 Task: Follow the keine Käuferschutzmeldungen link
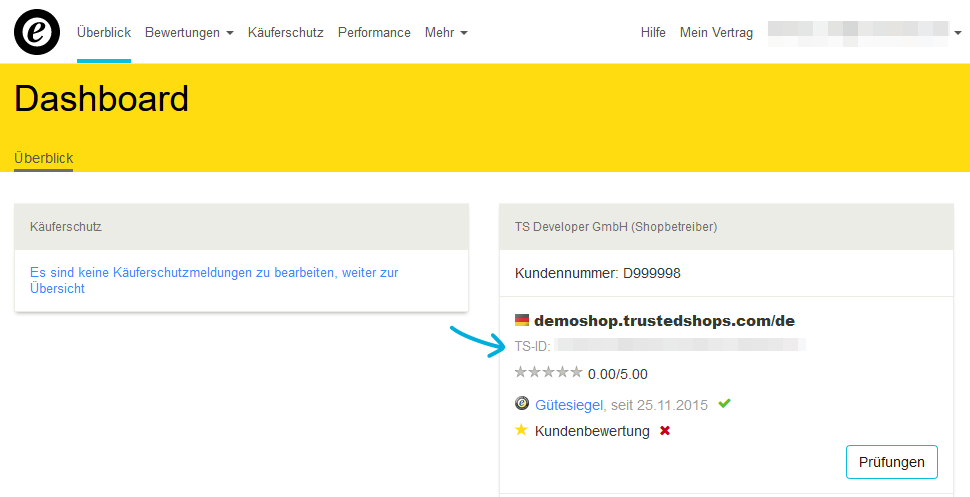tap(214, 280)
